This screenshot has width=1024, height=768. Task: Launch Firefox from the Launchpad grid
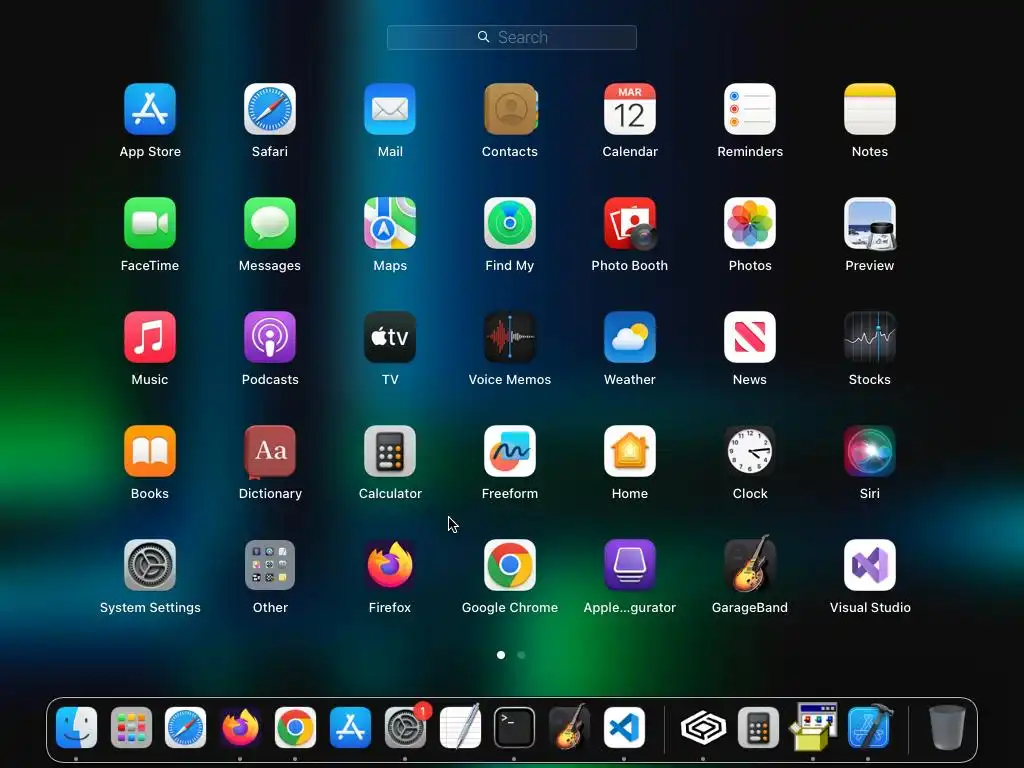tap(390, 565)
